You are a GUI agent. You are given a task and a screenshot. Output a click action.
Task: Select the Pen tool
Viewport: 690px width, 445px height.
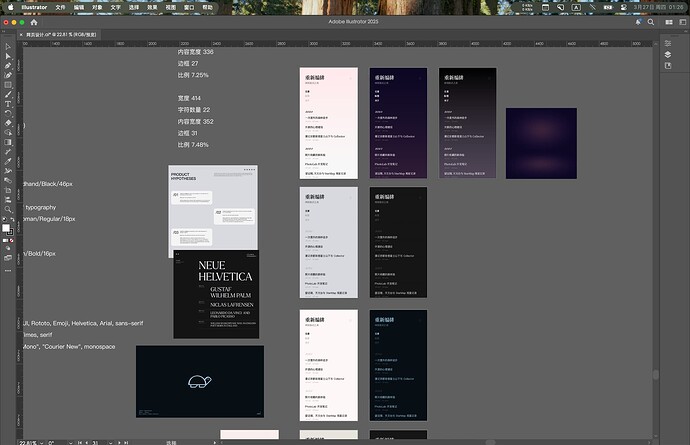[8, 66]
